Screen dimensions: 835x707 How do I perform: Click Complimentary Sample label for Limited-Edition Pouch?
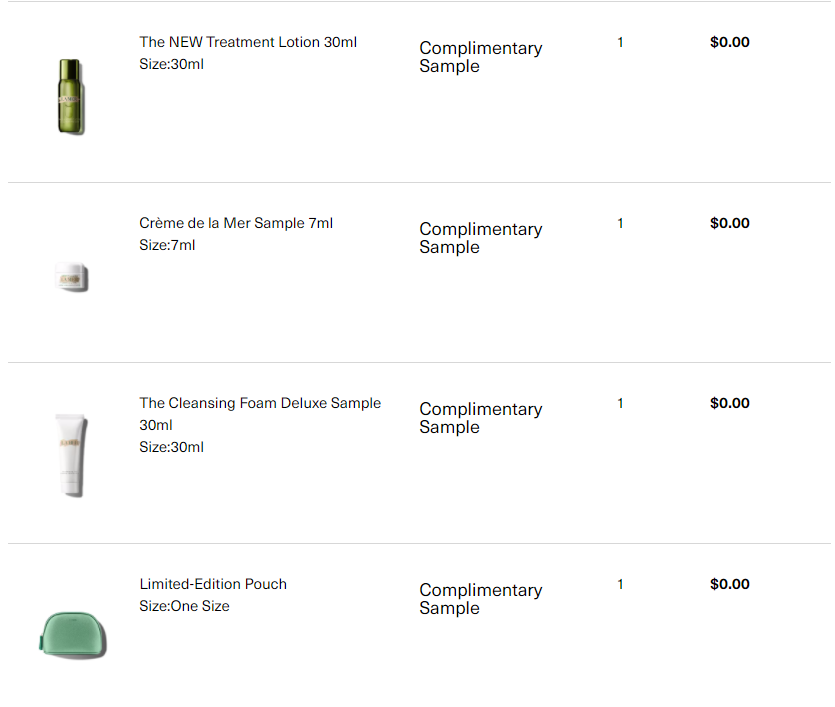click(x=481, y=599)
